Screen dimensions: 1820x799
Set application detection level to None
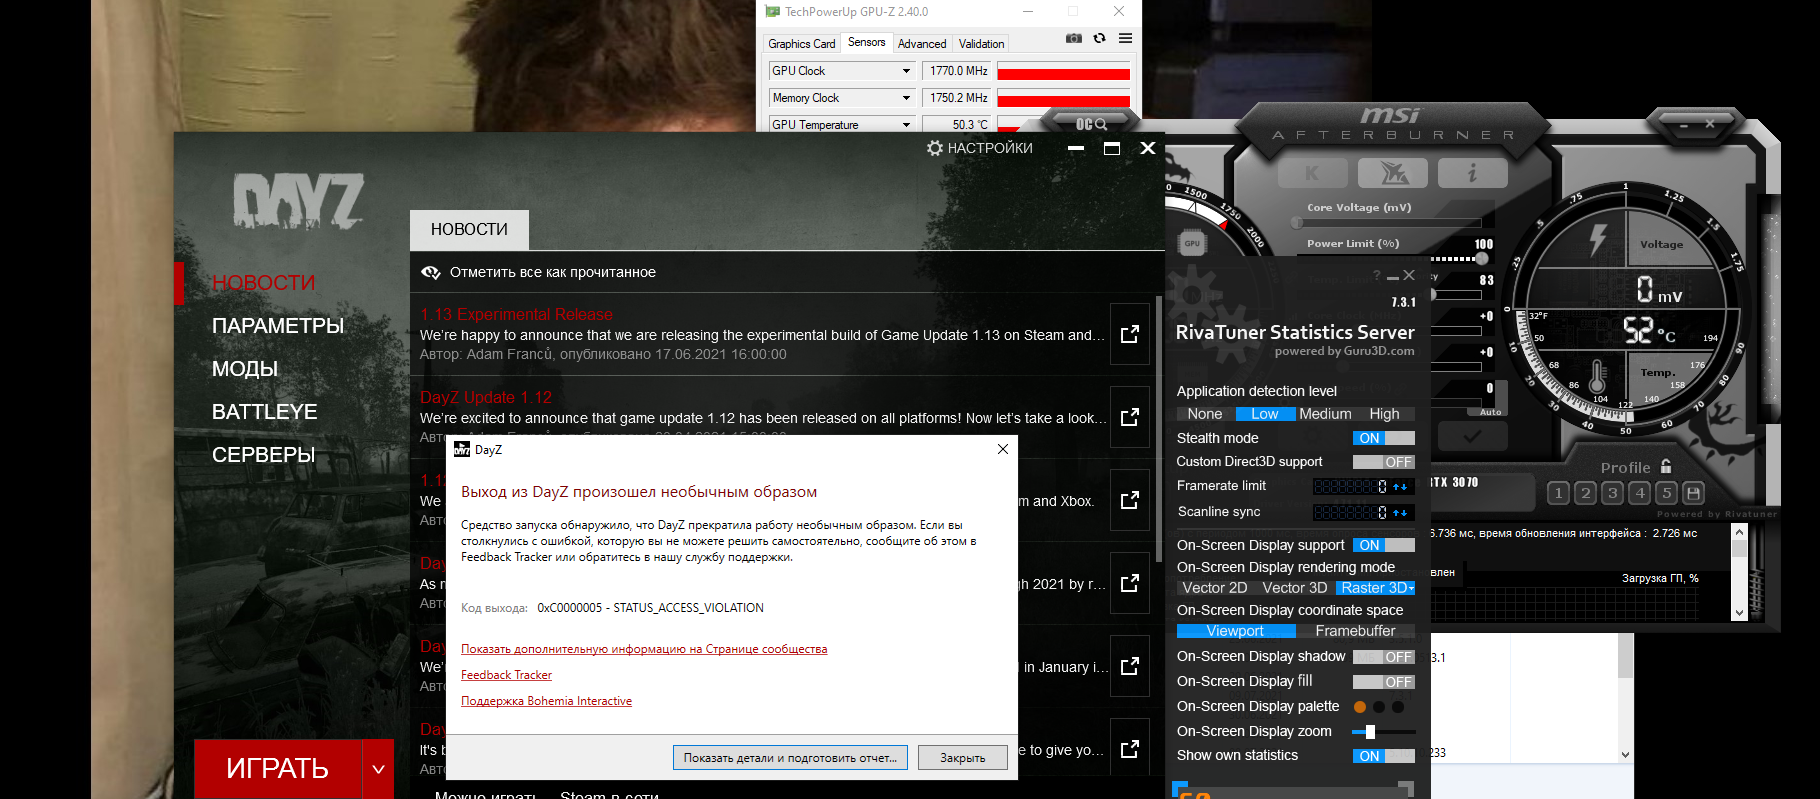pyautogui.click(x=1205, y=414)
